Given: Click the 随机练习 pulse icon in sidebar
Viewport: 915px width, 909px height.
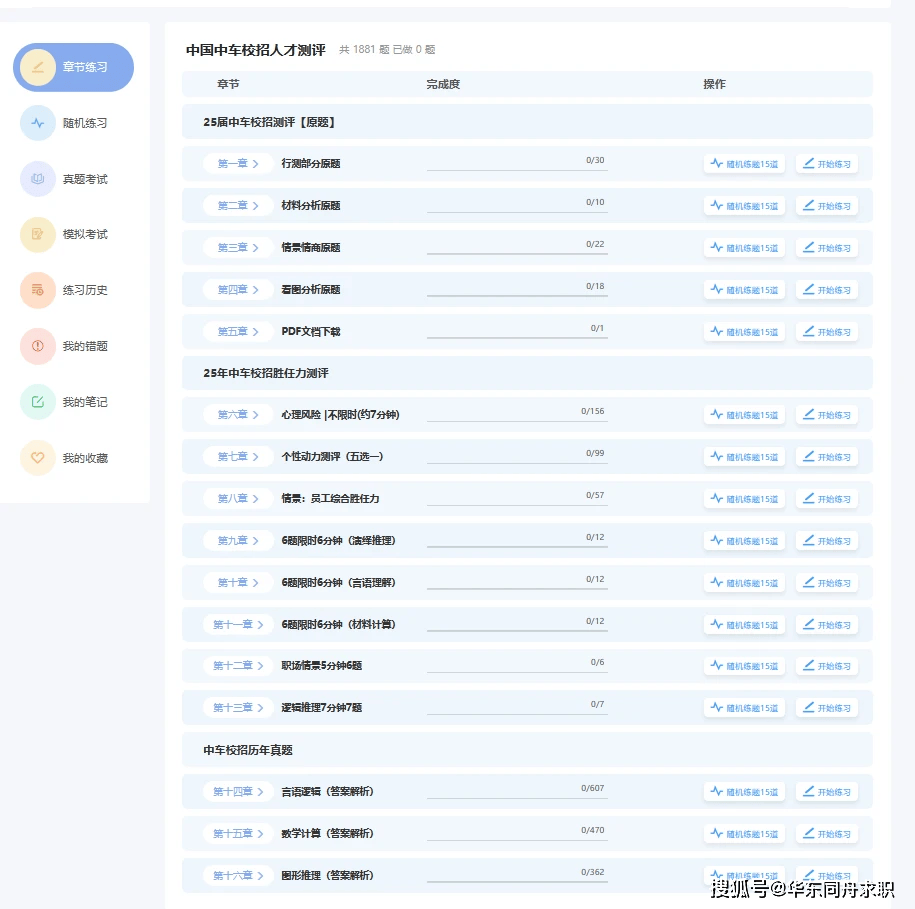Looking at the screenshot, I should (x=38, y=123).
